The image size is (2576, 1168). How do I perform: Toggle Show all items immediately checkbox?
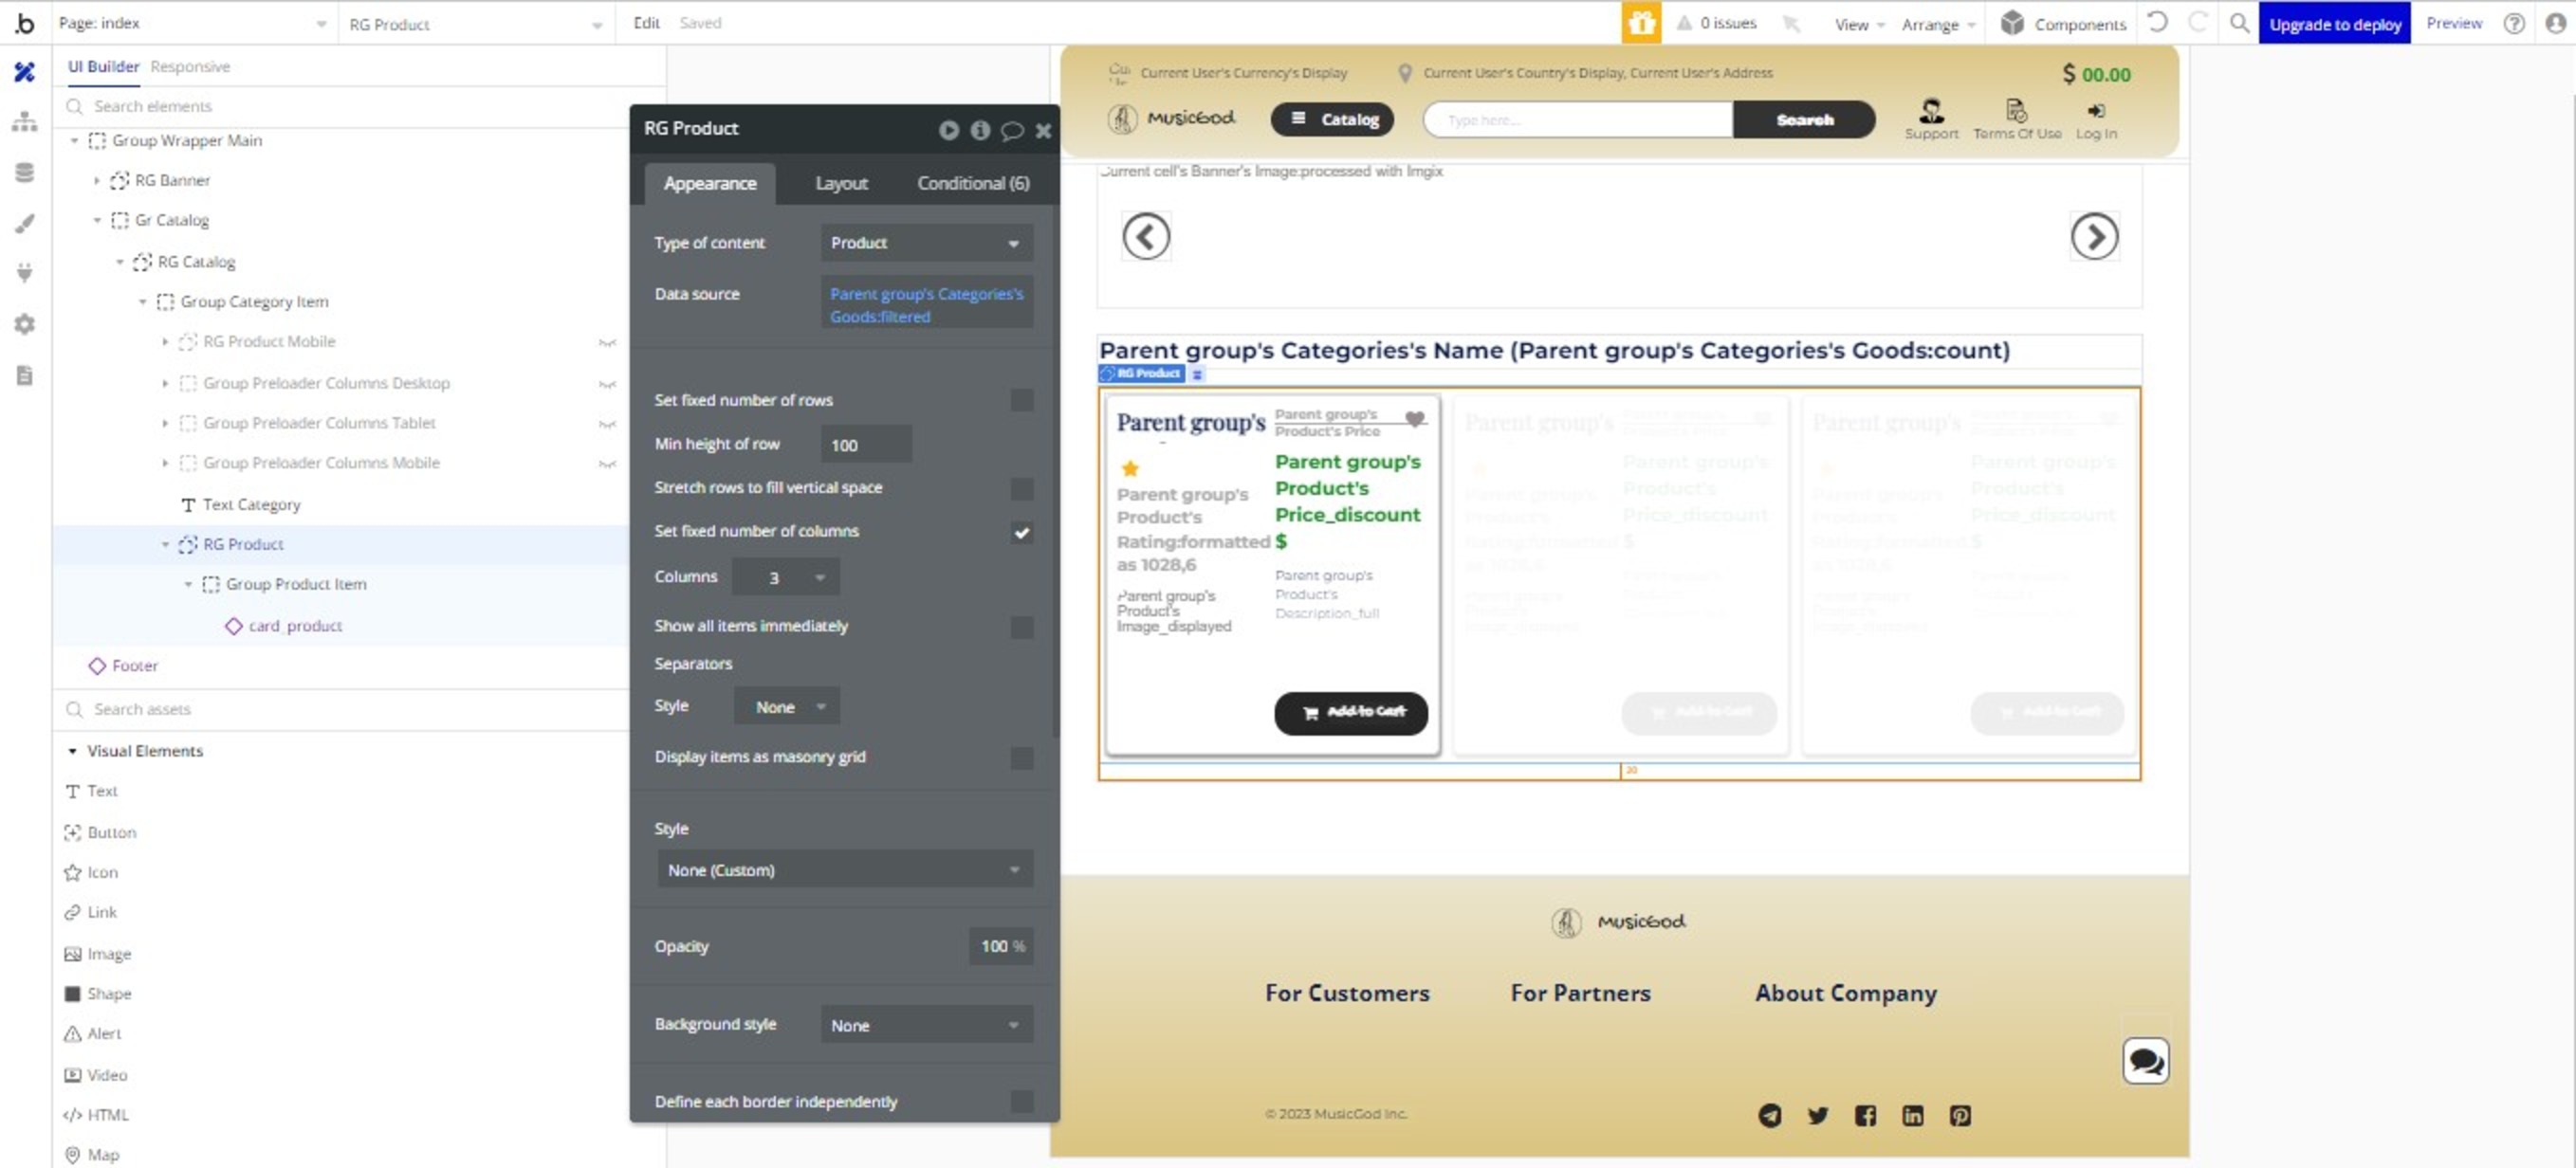(x=1021, y=627)
